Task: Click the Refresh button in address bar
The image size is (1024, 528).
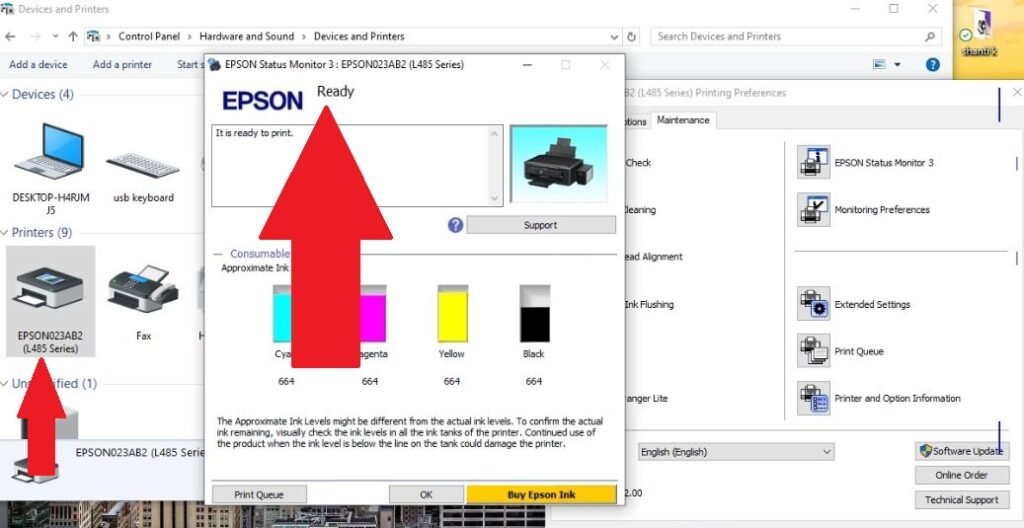Action: click(x=631, y=37)
